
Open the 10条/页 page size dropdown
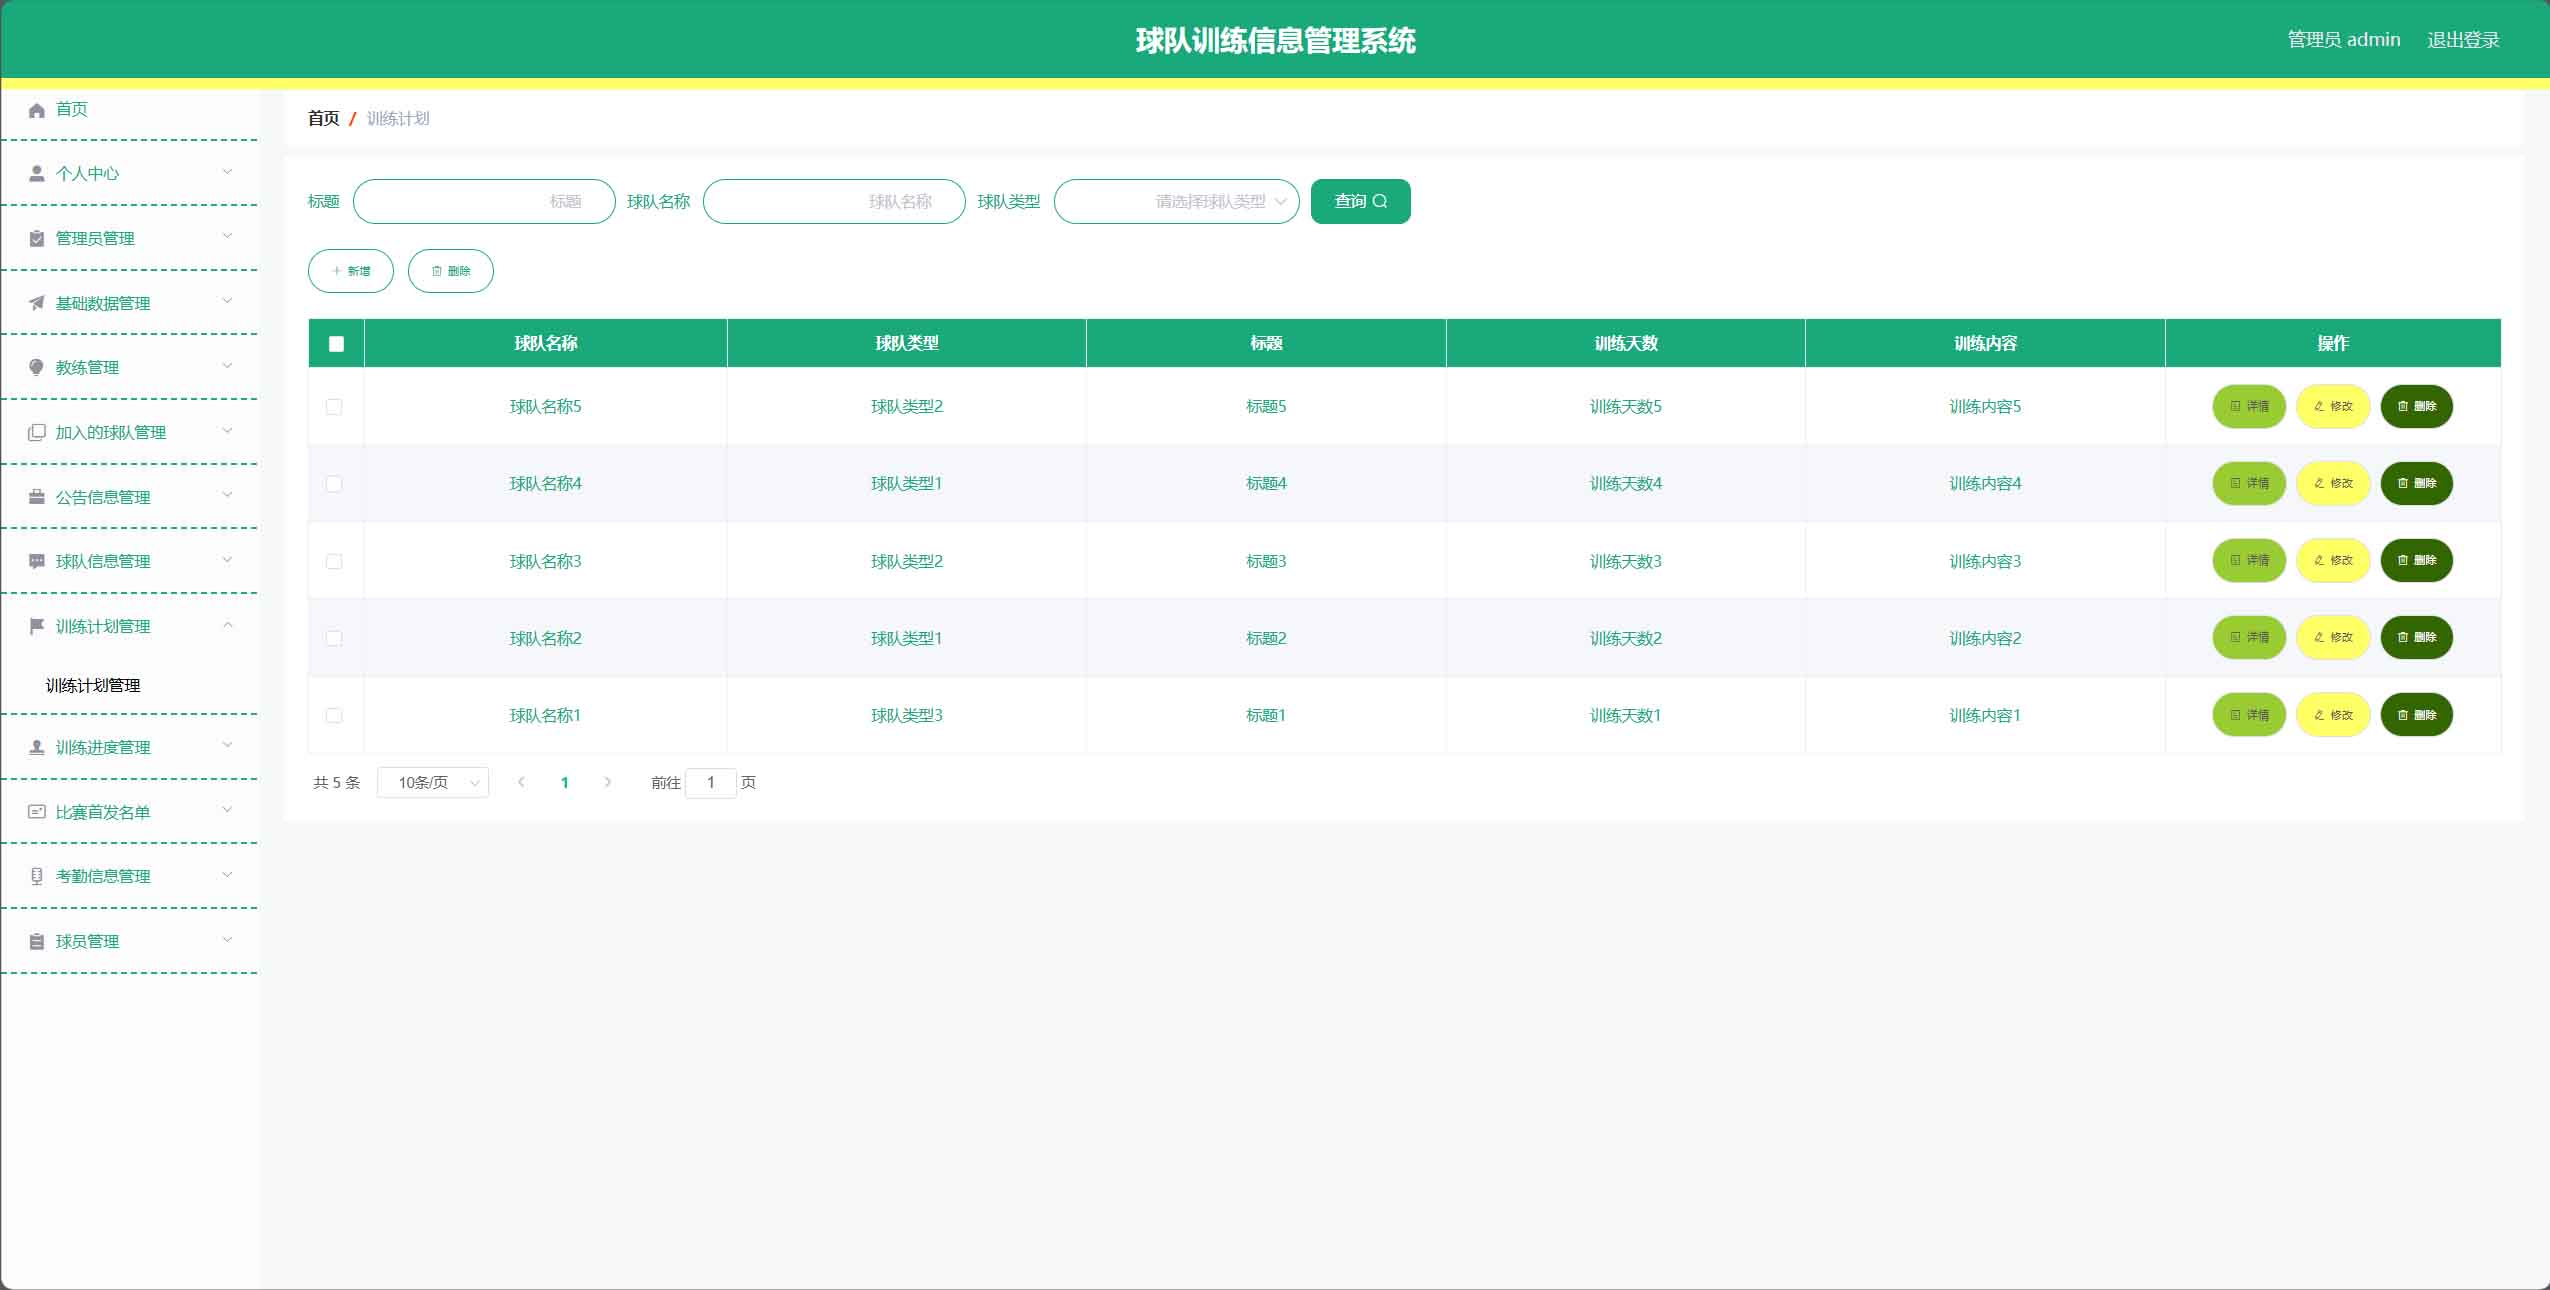pos(433,782)
